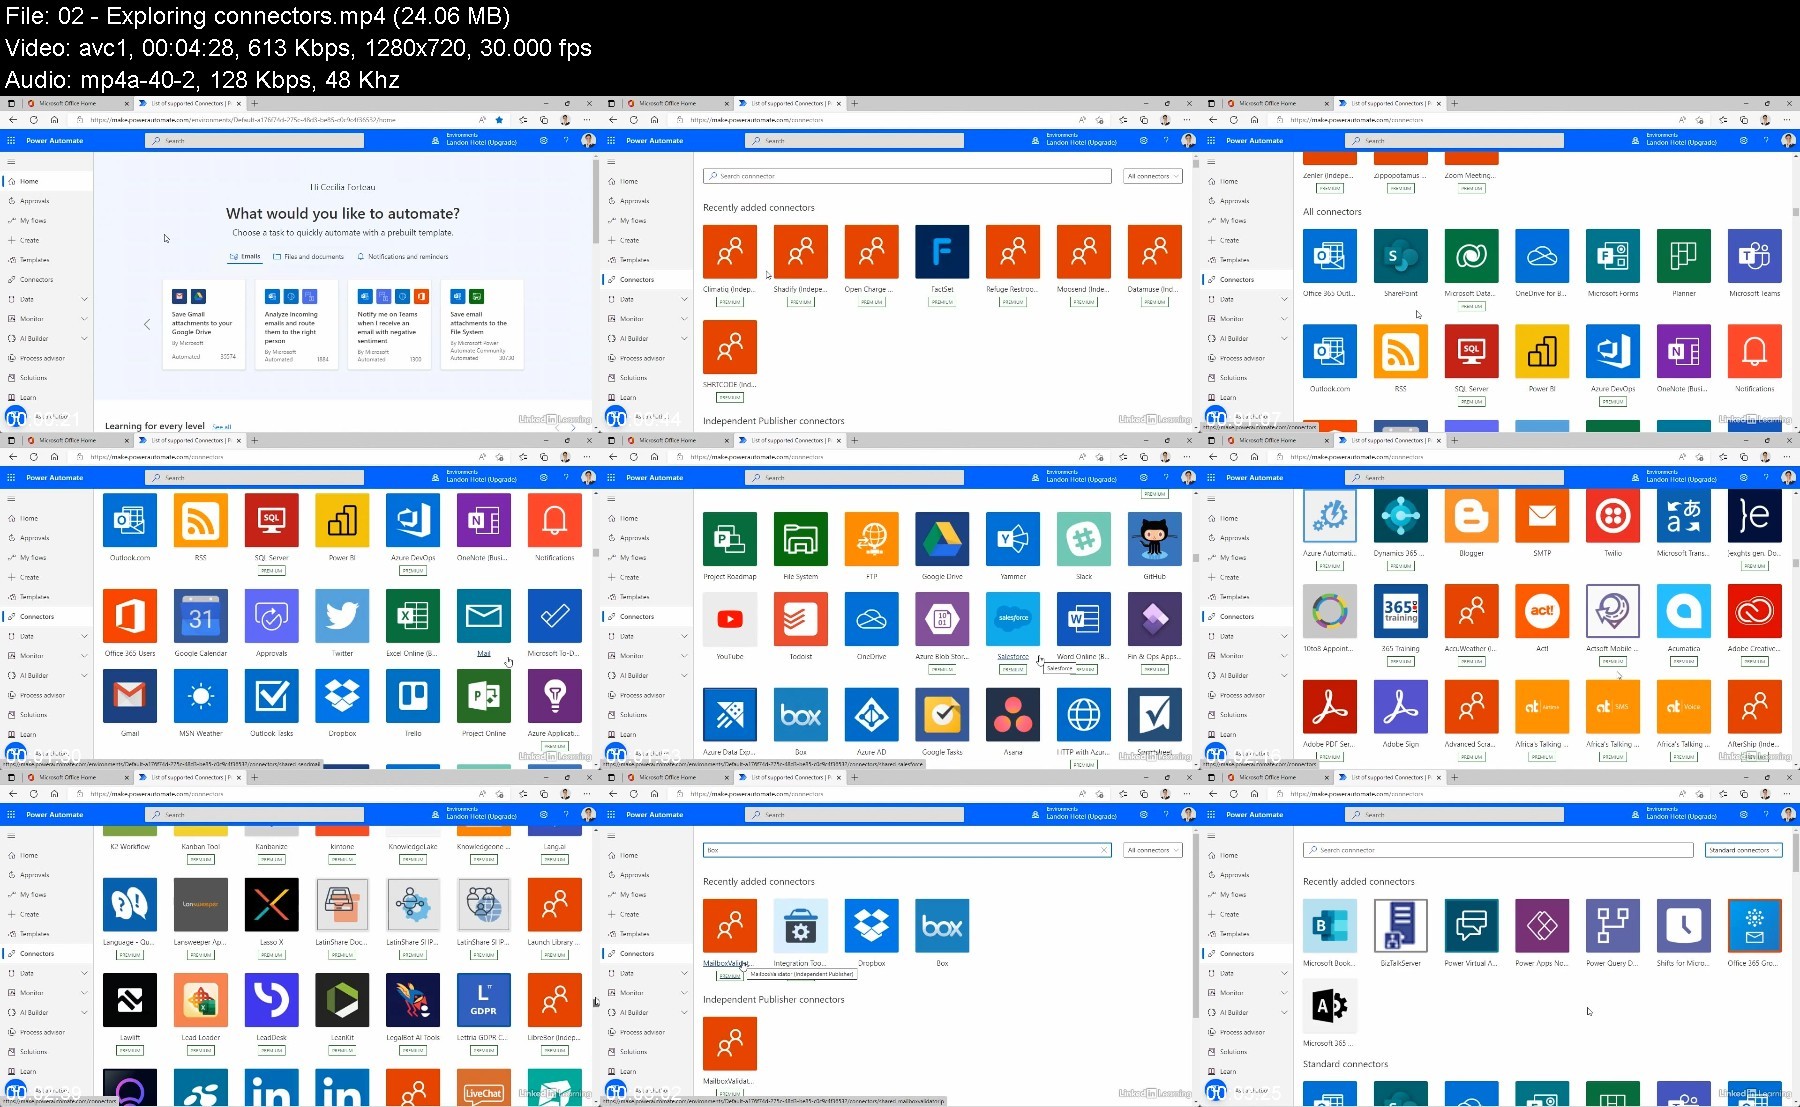Select the Planner connector tile
1800x1107 pixels.
click(x=1684, y=256)
